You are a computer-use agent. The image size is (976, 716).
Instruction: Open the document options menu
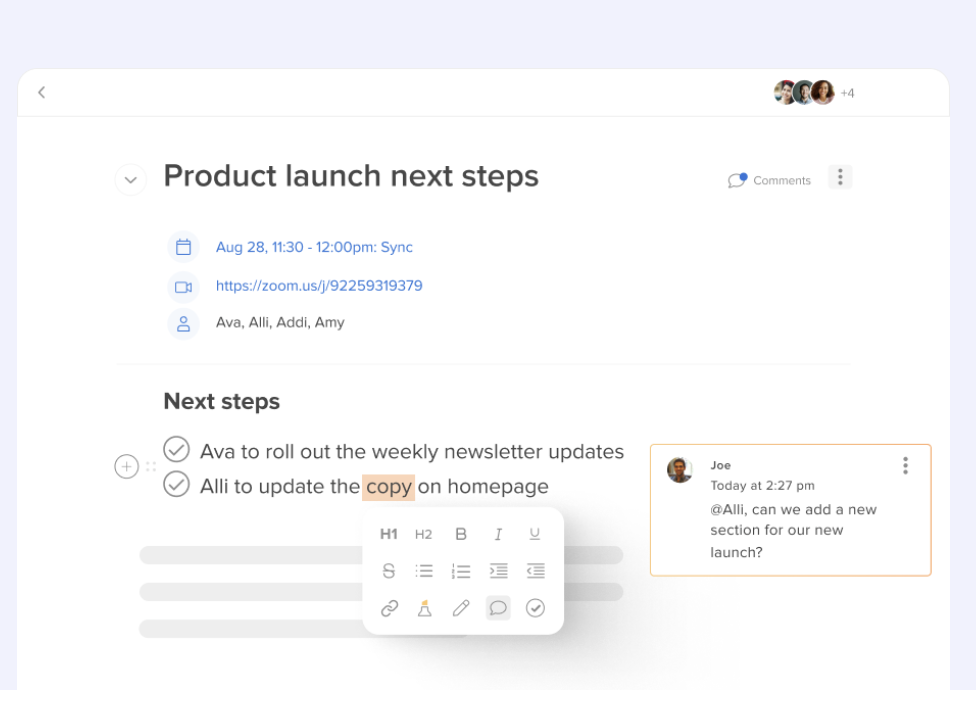(x=841, y=176)
